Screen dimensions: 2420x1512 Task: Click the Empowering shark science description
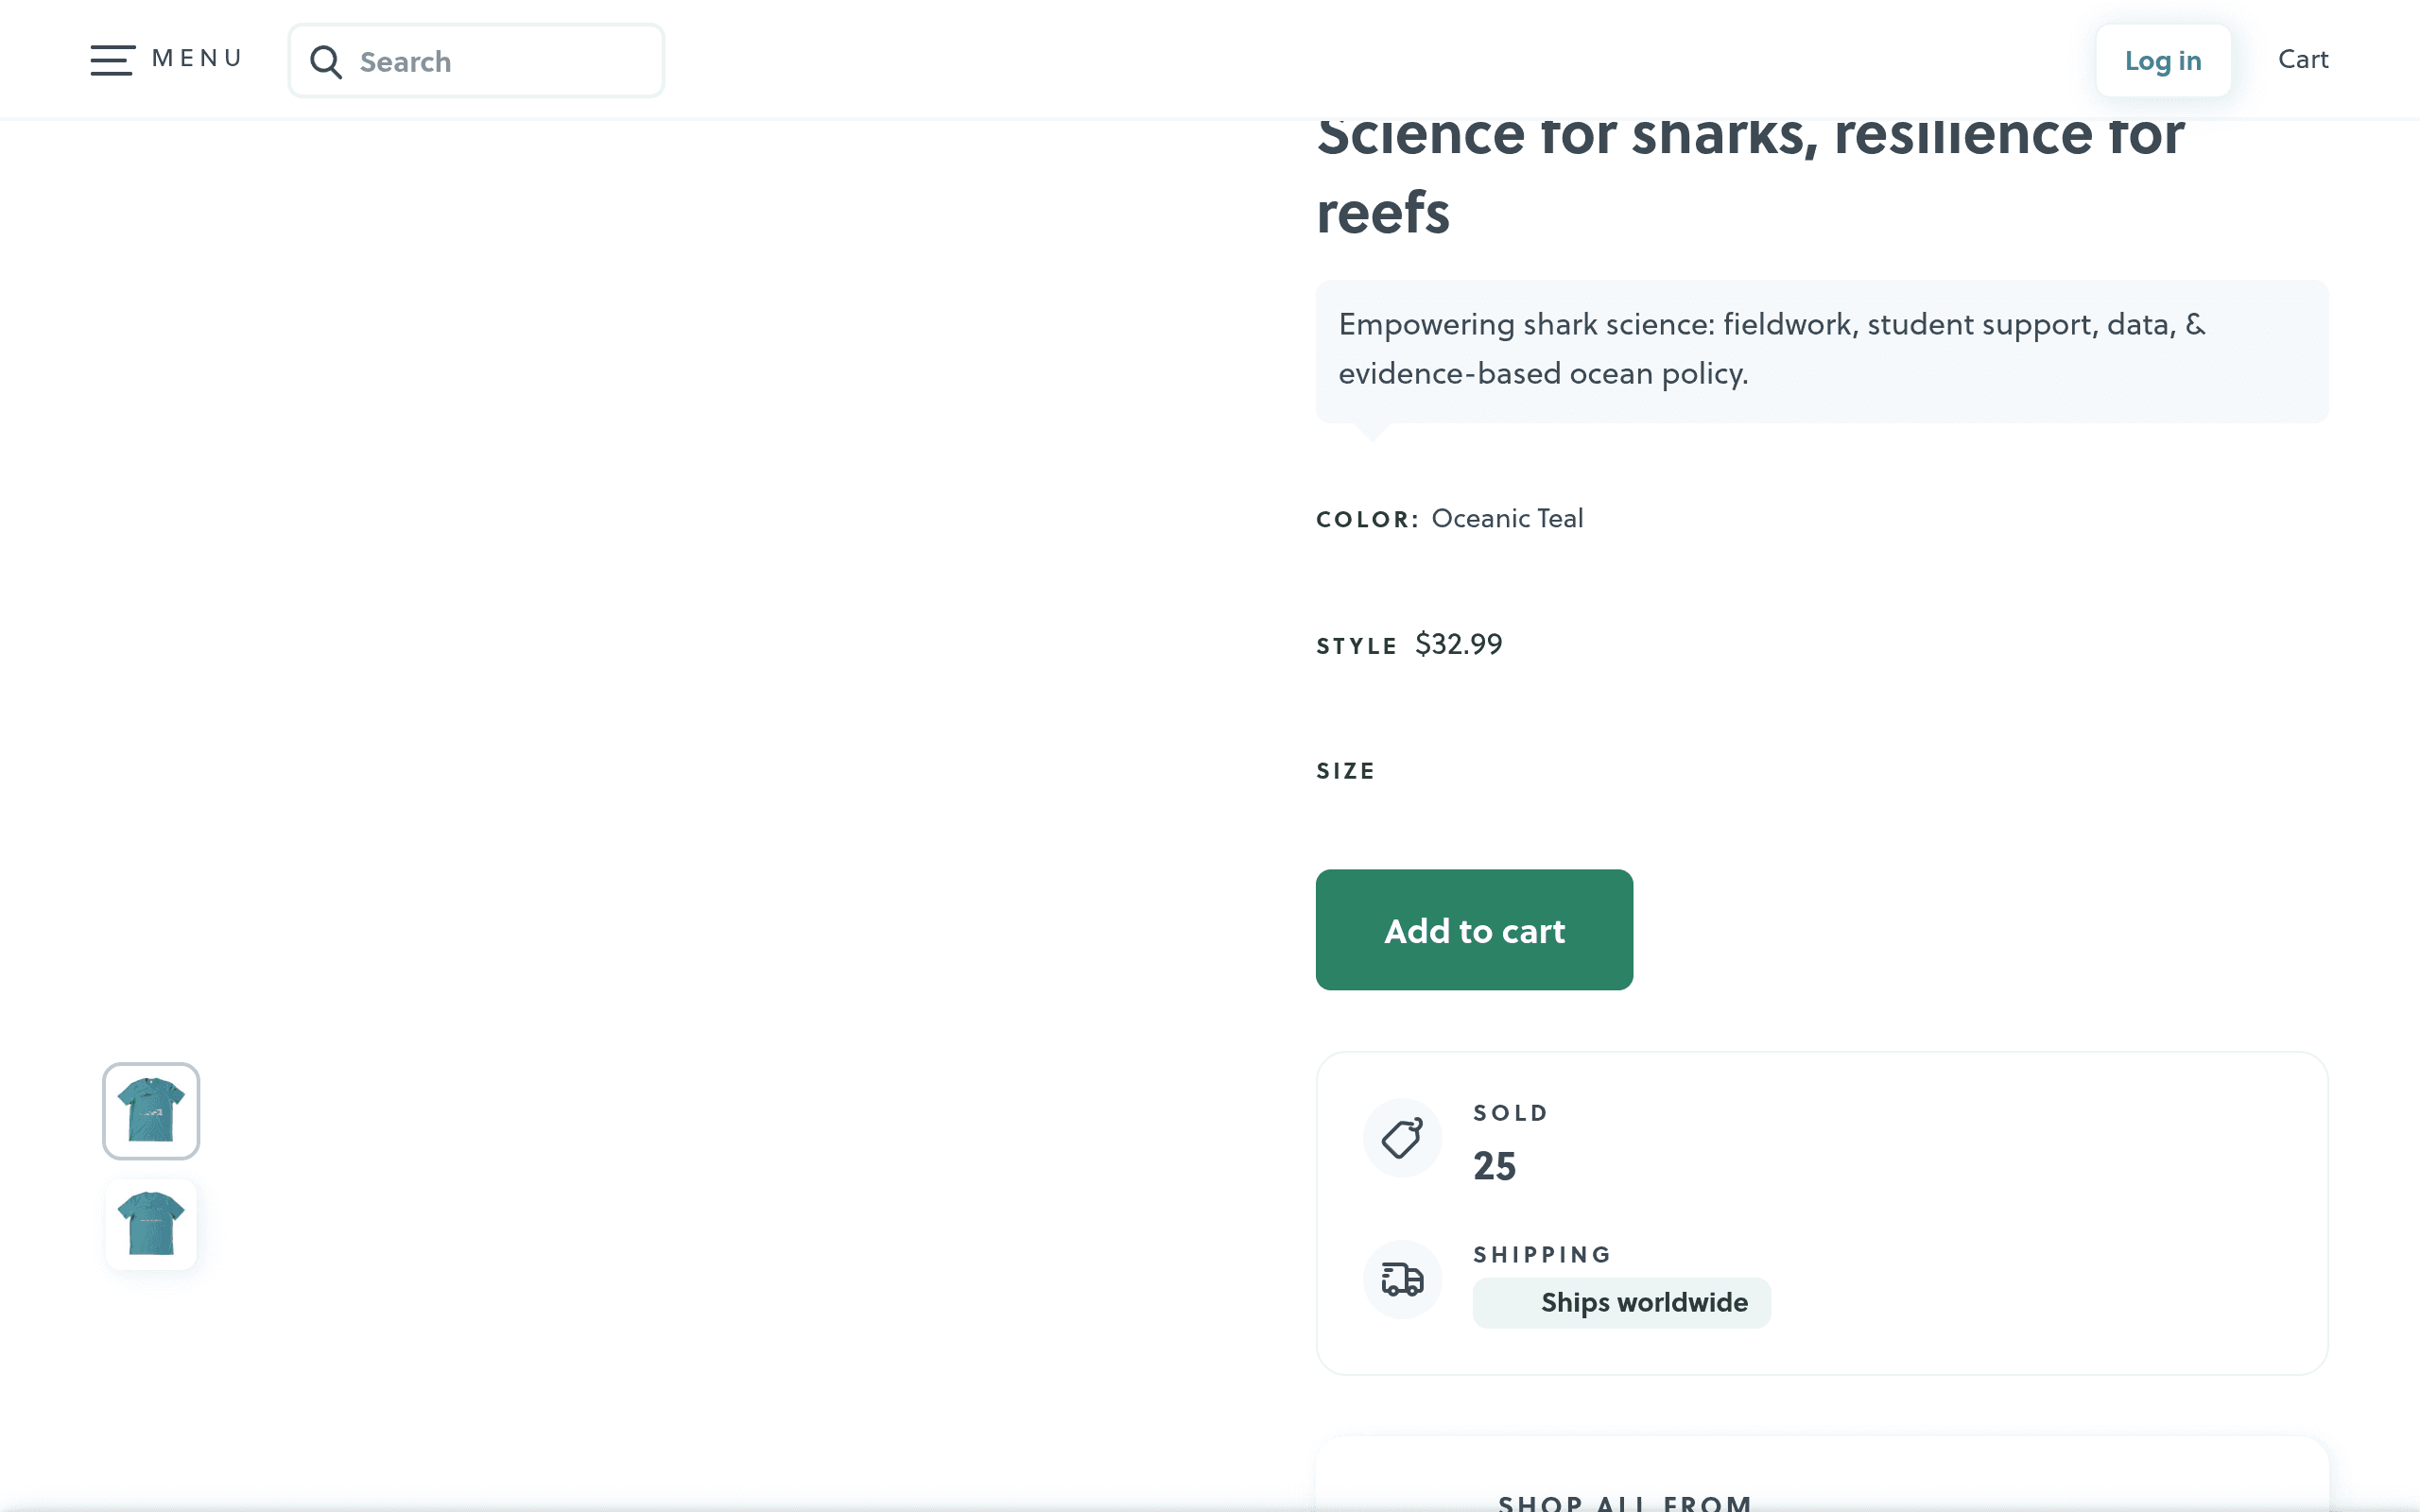point(1821,350)
